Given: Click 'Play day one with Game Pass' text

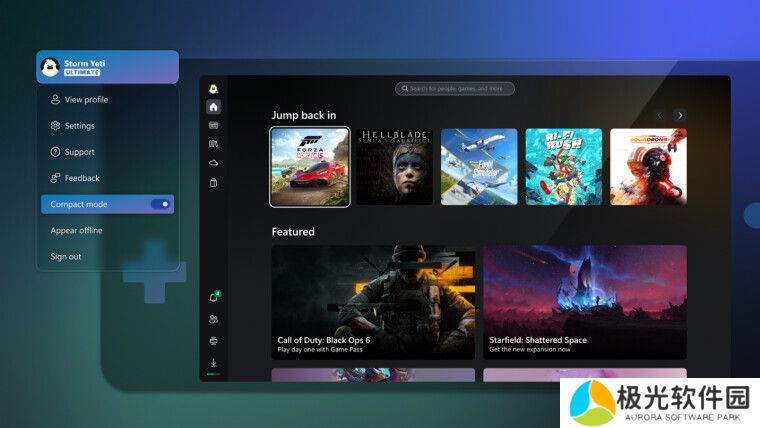Looking at the screenshot, I should tap(320, 349).
